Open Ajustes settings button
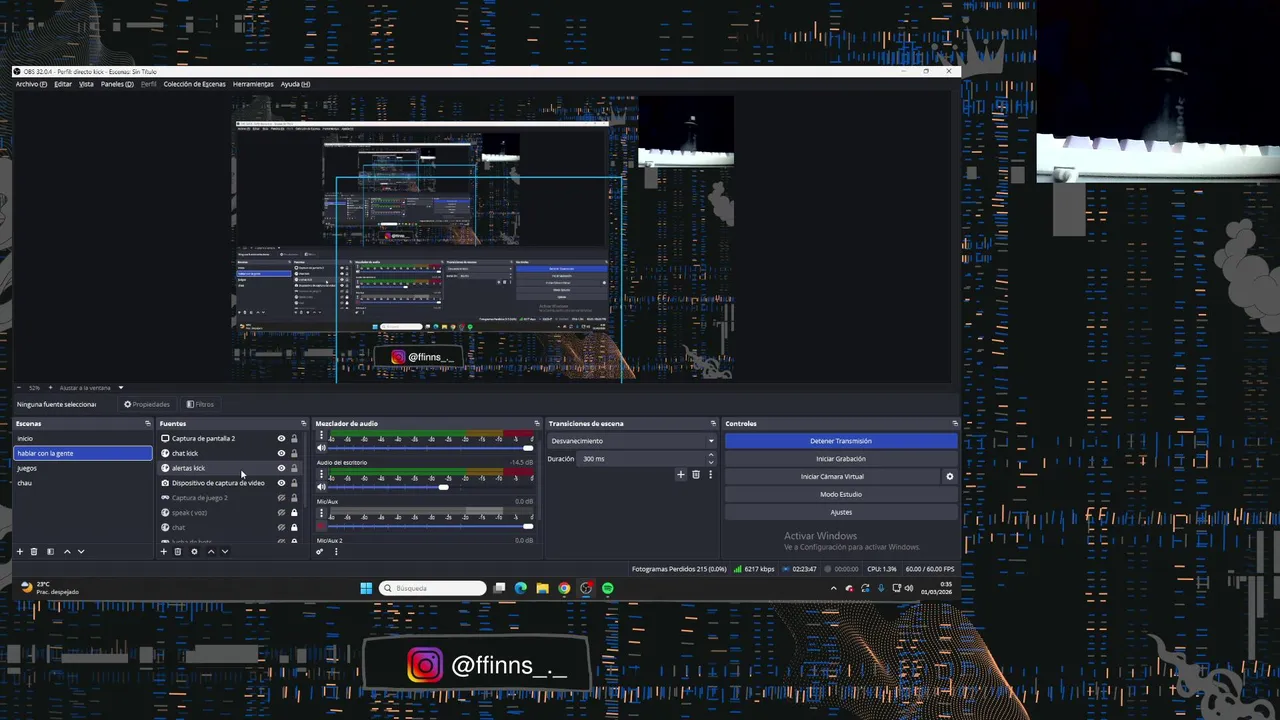Image resolution: width=1280 pixels, height=720 pixels. click(841, 512)
